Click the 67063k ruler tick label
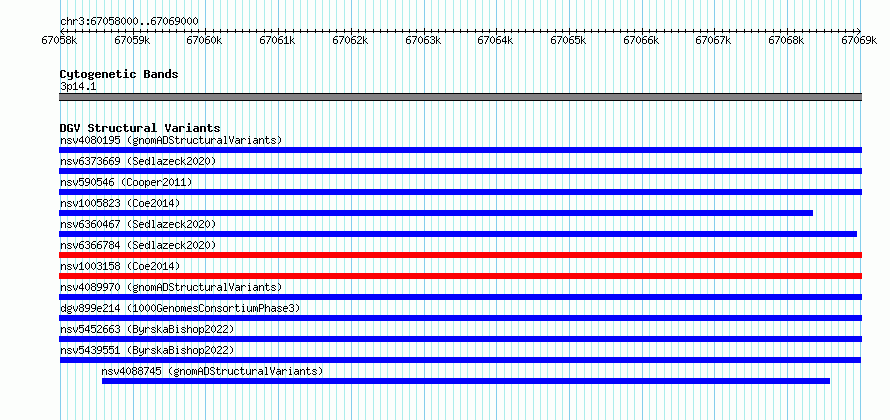This screenshot has width=890, height=420. 423,40
